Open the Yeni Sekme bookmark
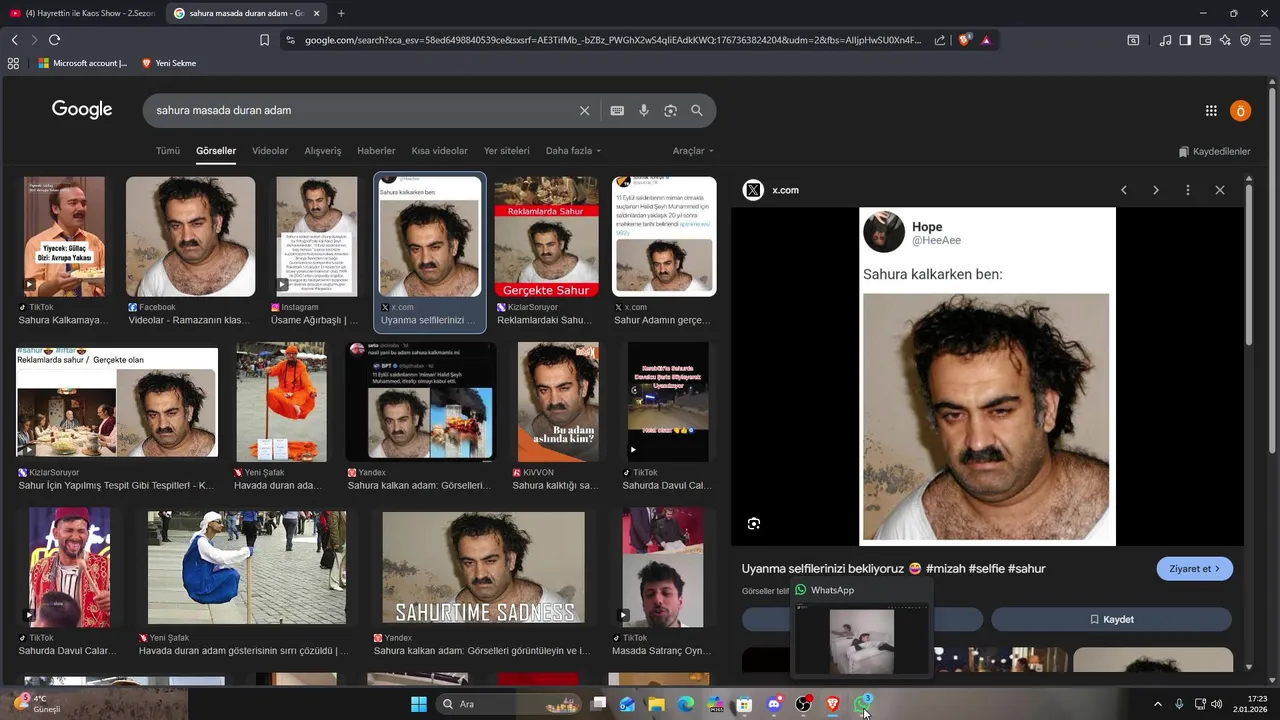 [168, 63]
